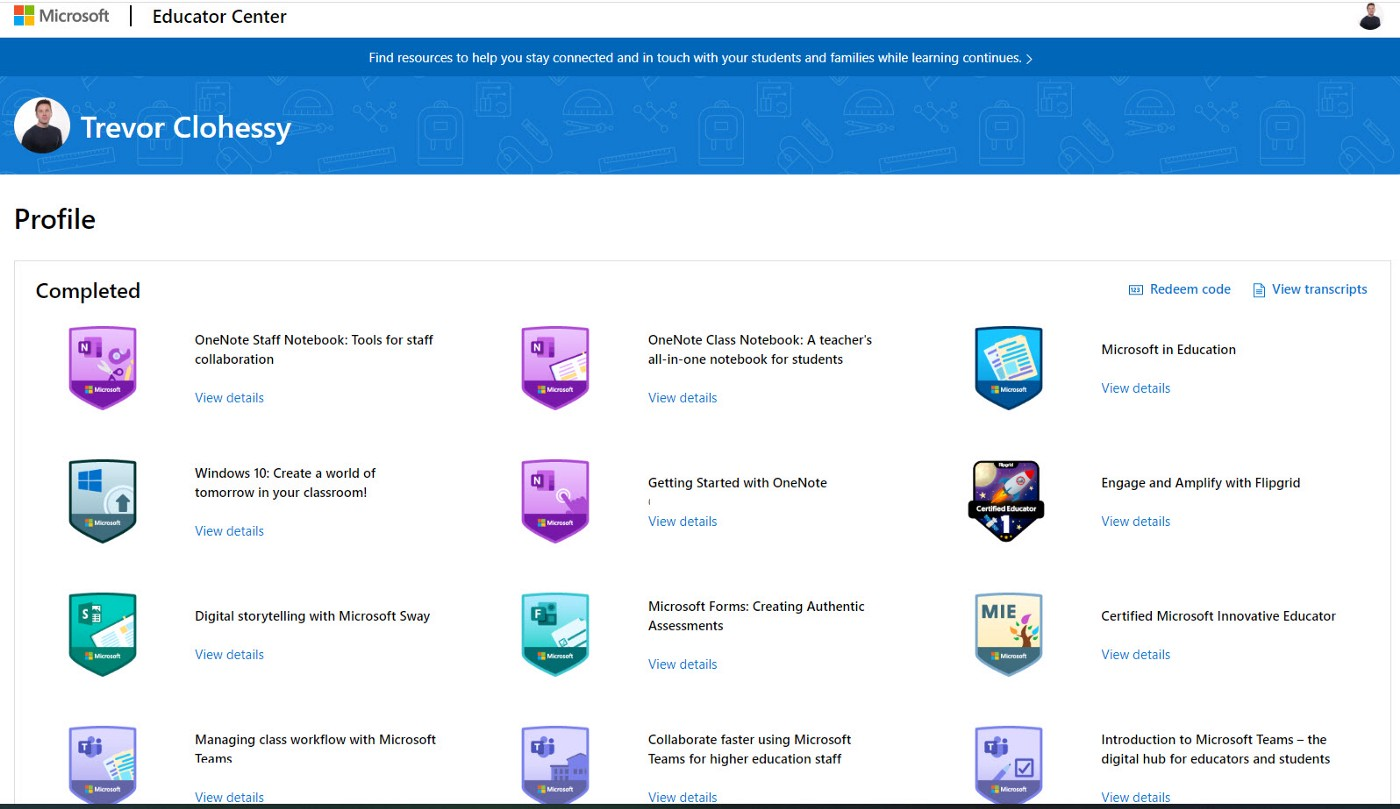Click the Digital storytelling with Sway badge
Image resolution: width=1400 pixels, height=809 pixels.
(x=102, y=634)
